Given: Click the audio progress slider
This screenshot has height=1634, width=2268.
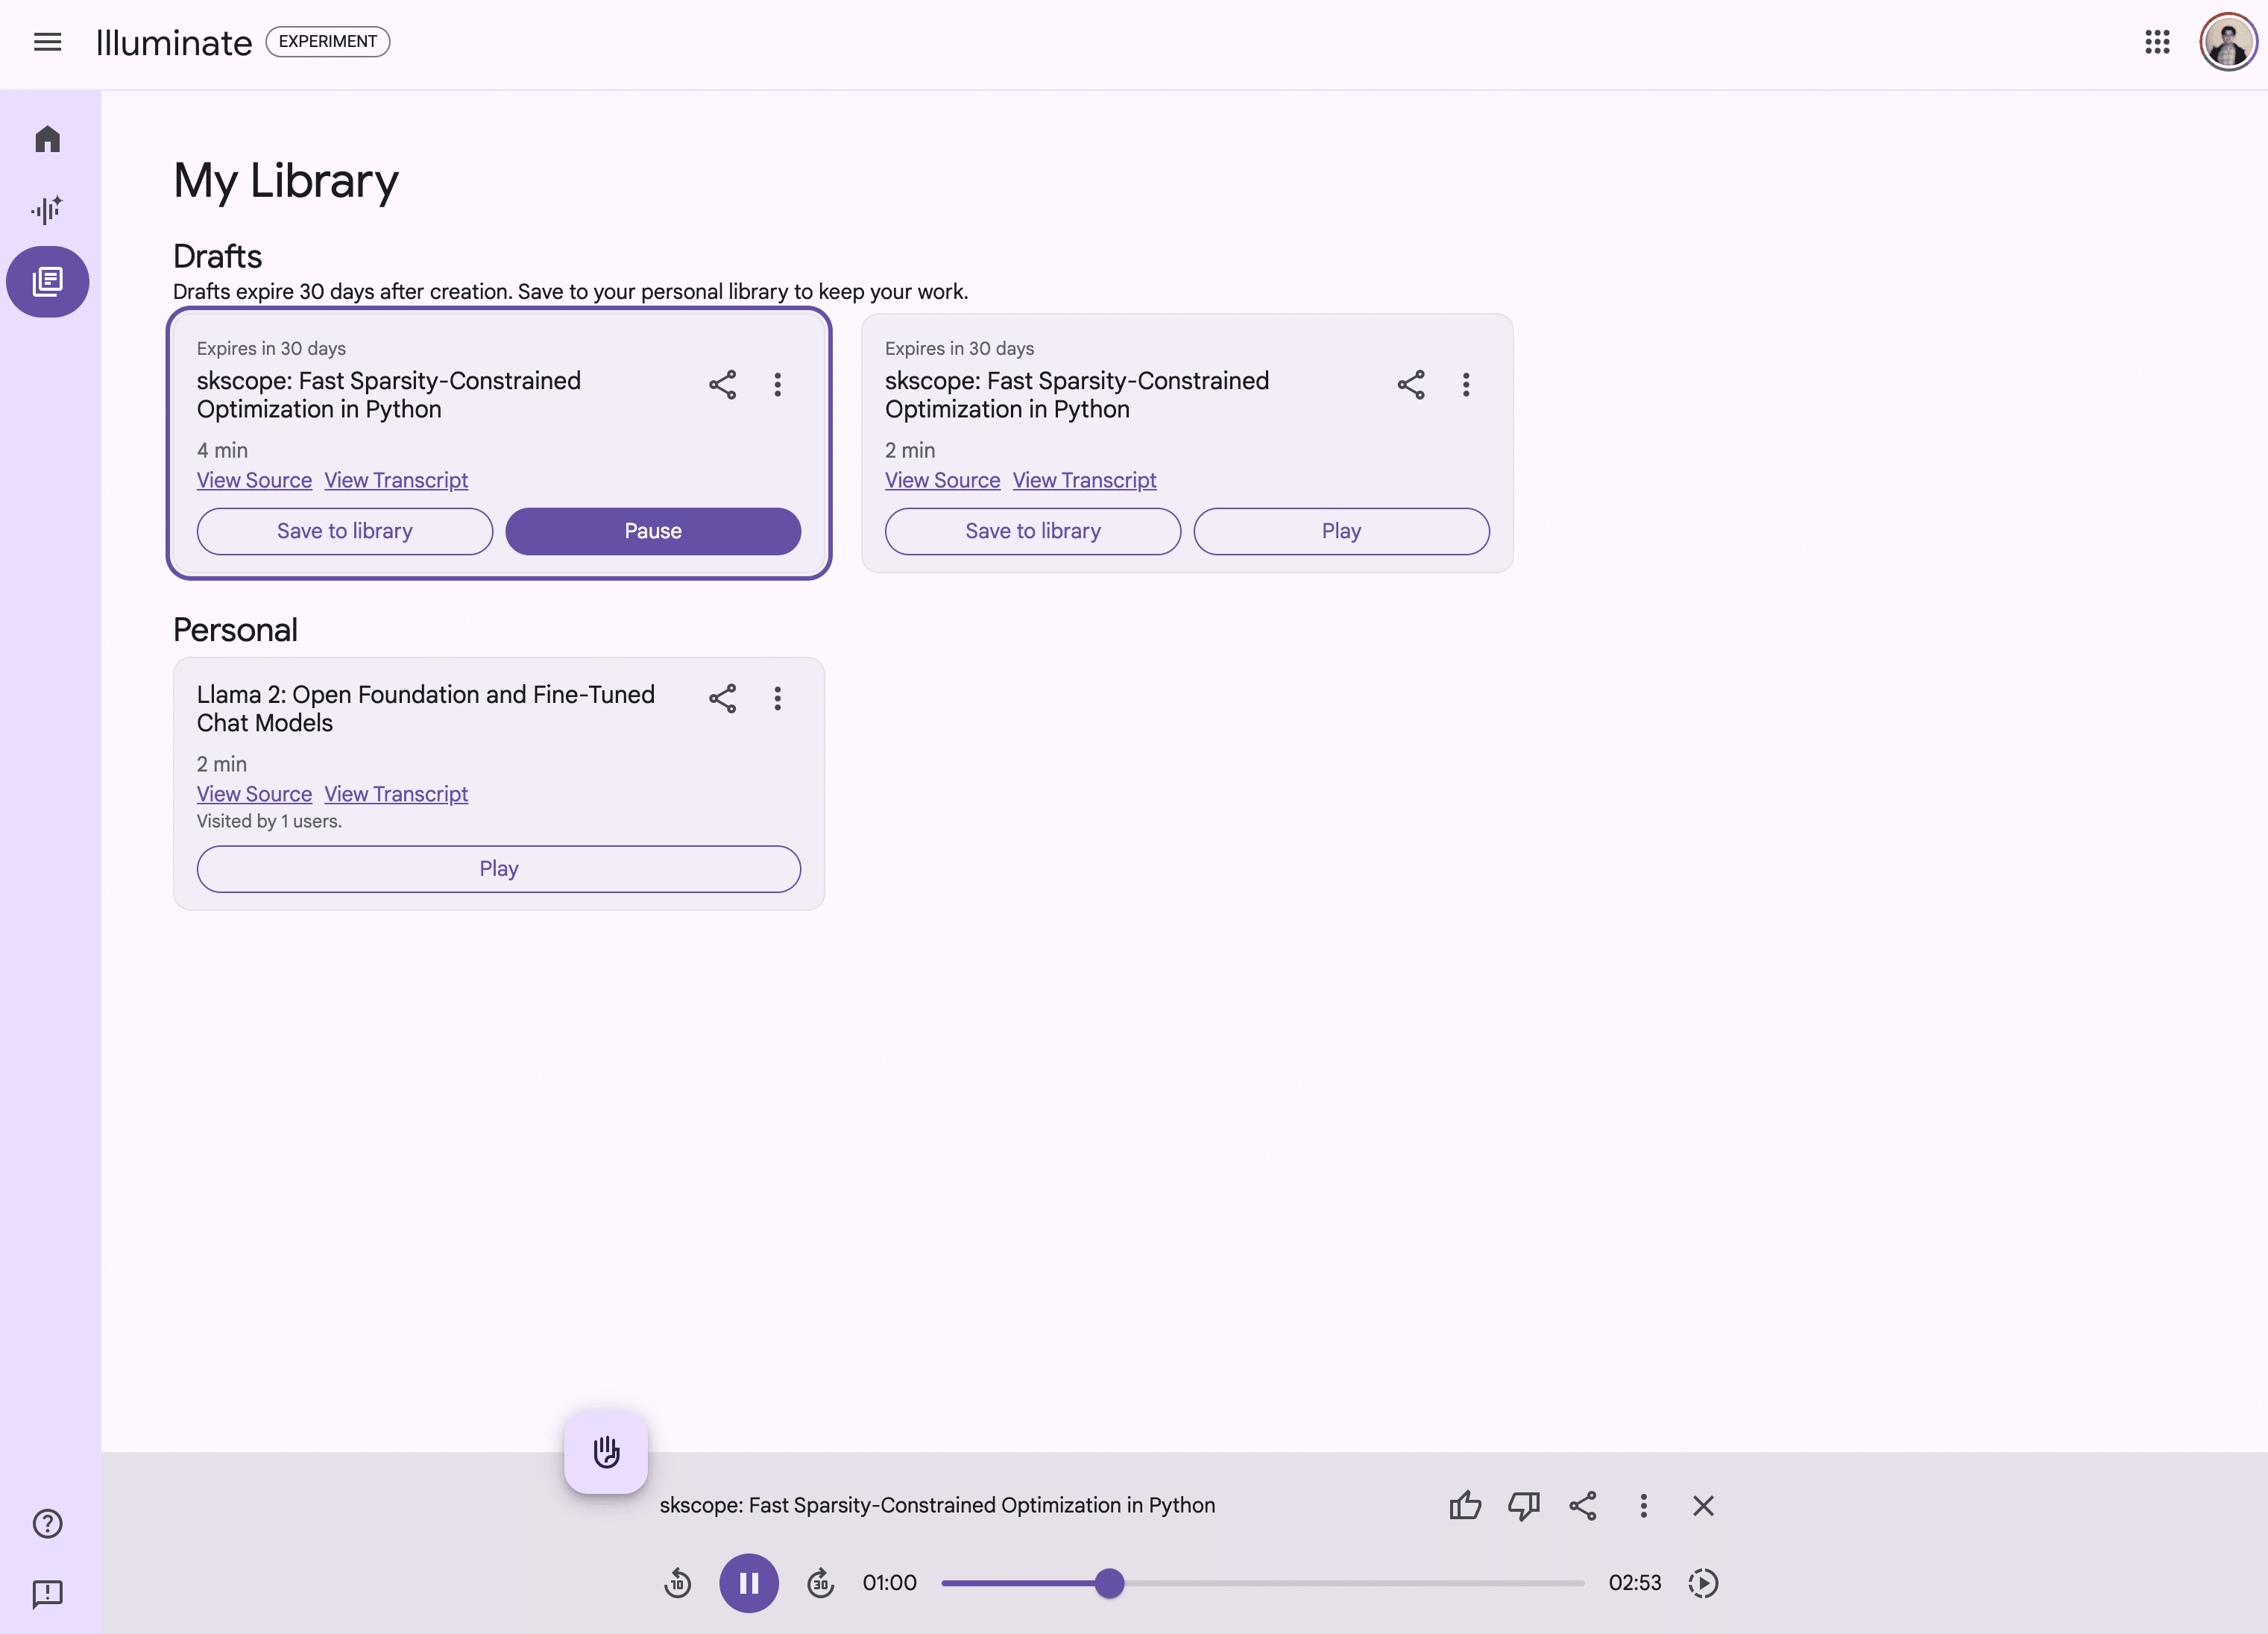Looking at the screenshot, I should click(x=1262, y=1583).
